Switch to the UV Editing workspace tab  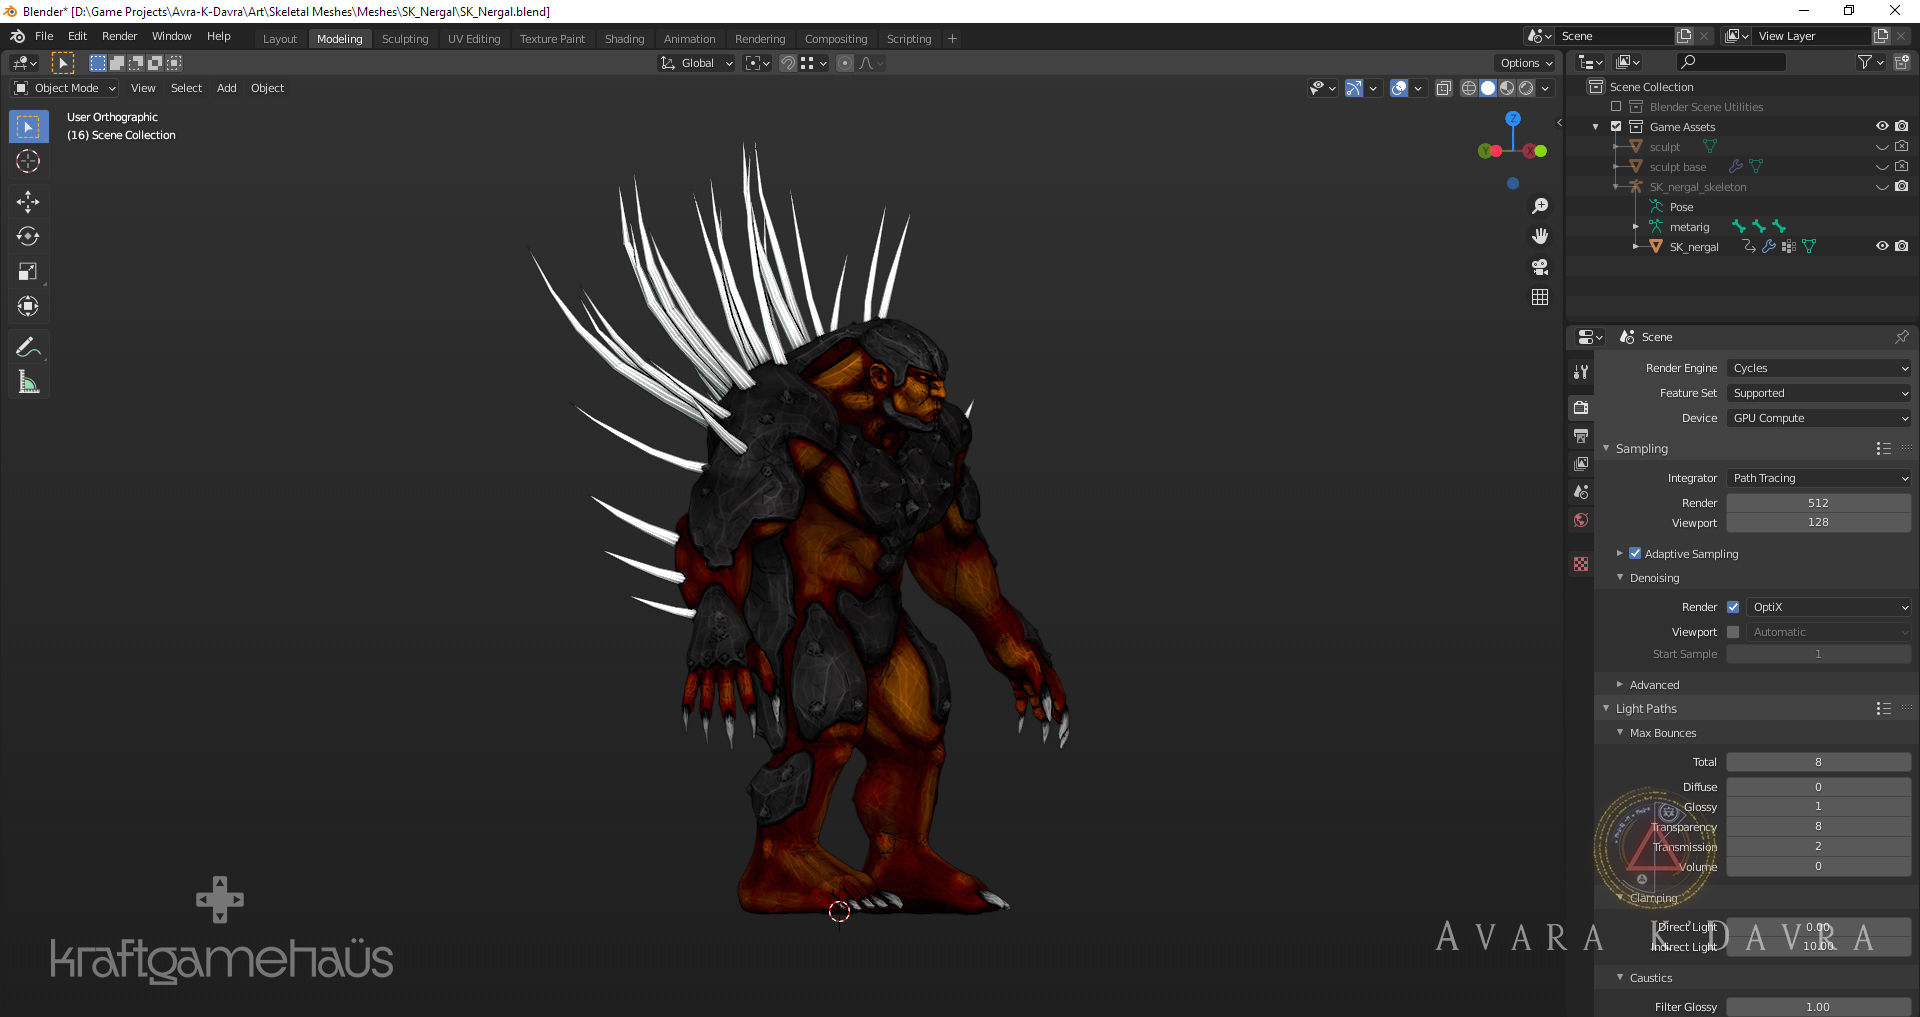(x=474, y=39)
